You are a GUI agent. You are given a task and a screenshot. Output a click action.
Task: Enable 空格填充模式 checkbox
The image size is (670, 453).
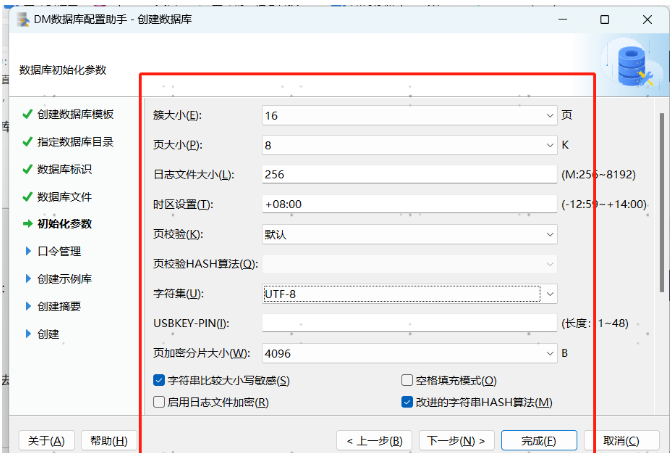click(407, 380)
